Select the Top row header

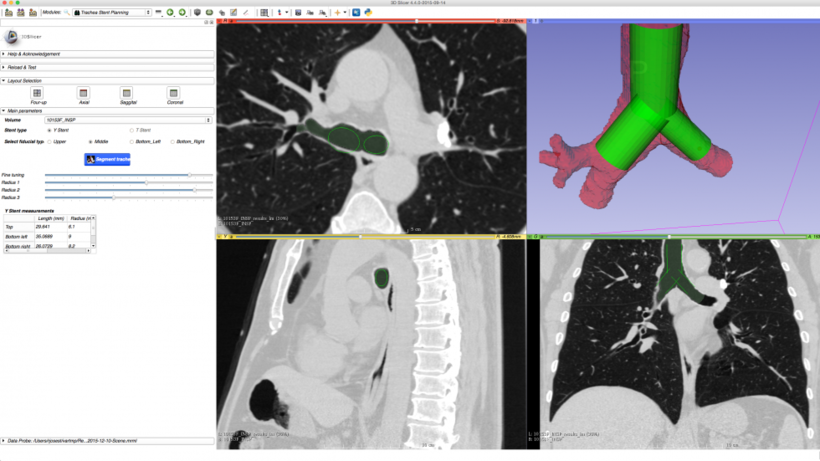19,227
